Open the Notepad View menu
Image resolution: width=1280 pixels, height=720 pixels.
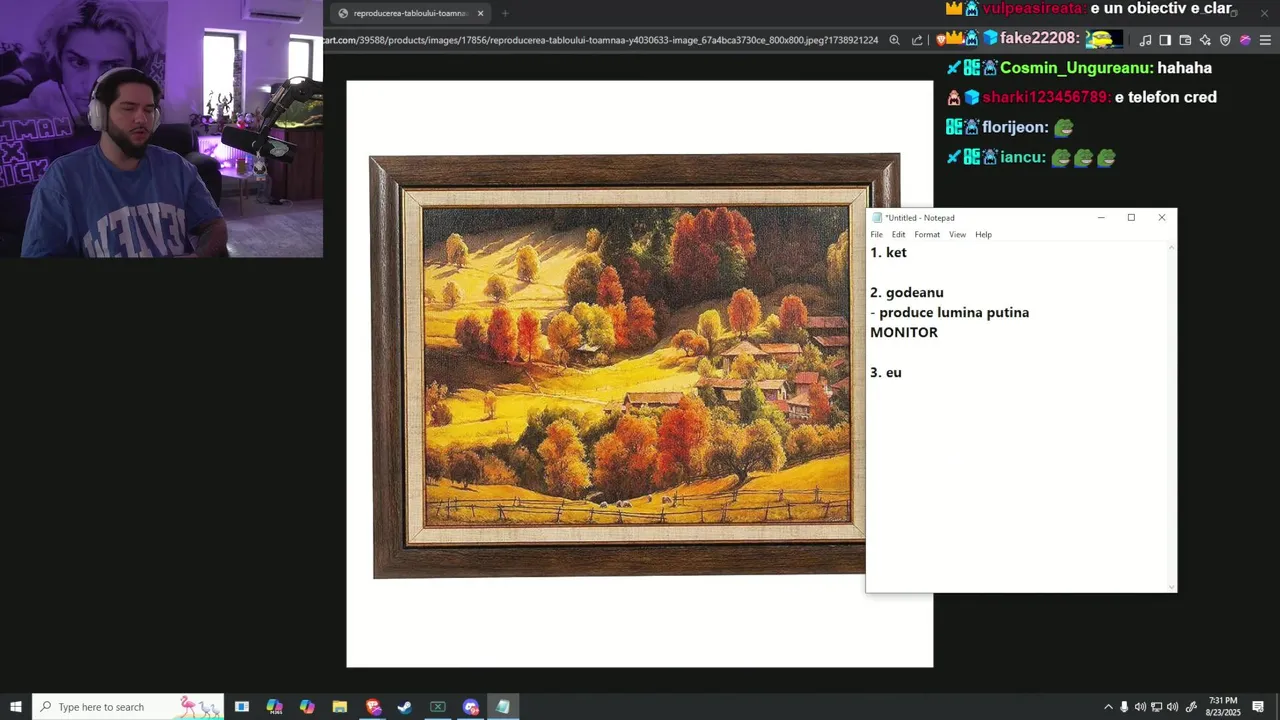point(957,234)
